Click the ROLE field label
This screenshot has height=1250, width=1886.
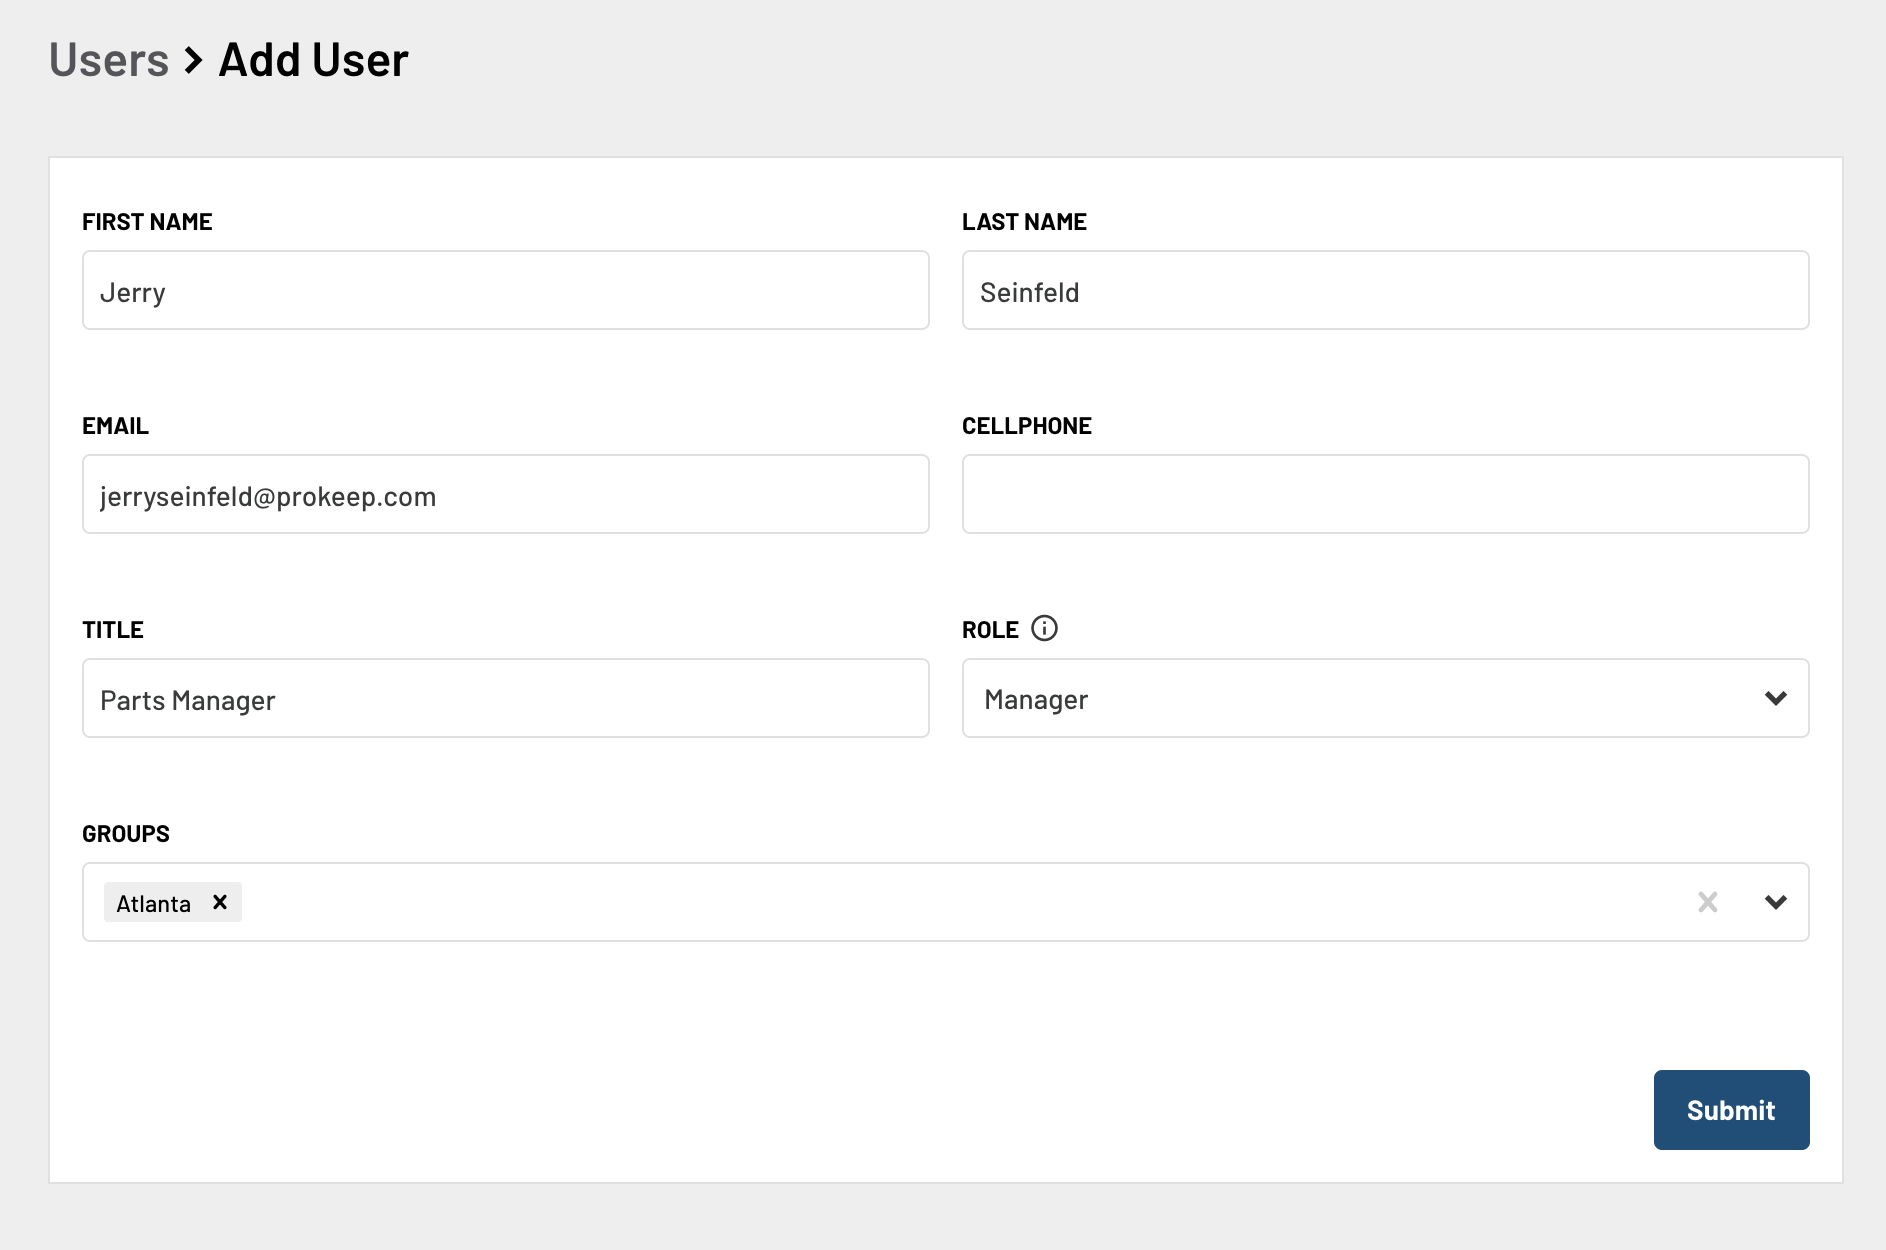coord(990,630)
